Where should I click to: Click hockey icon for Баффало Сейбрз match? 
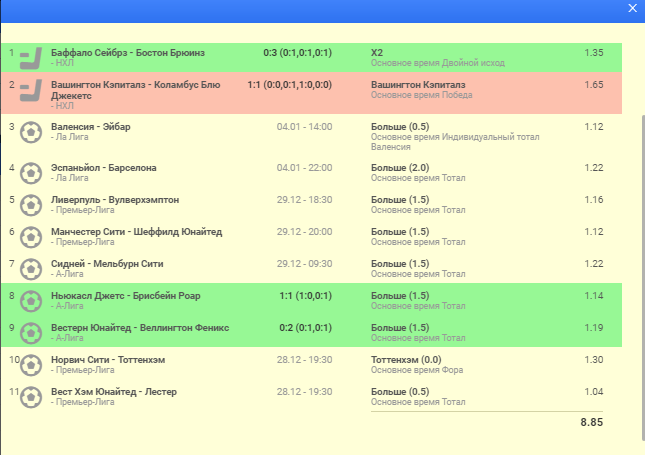tap(30, 56)
